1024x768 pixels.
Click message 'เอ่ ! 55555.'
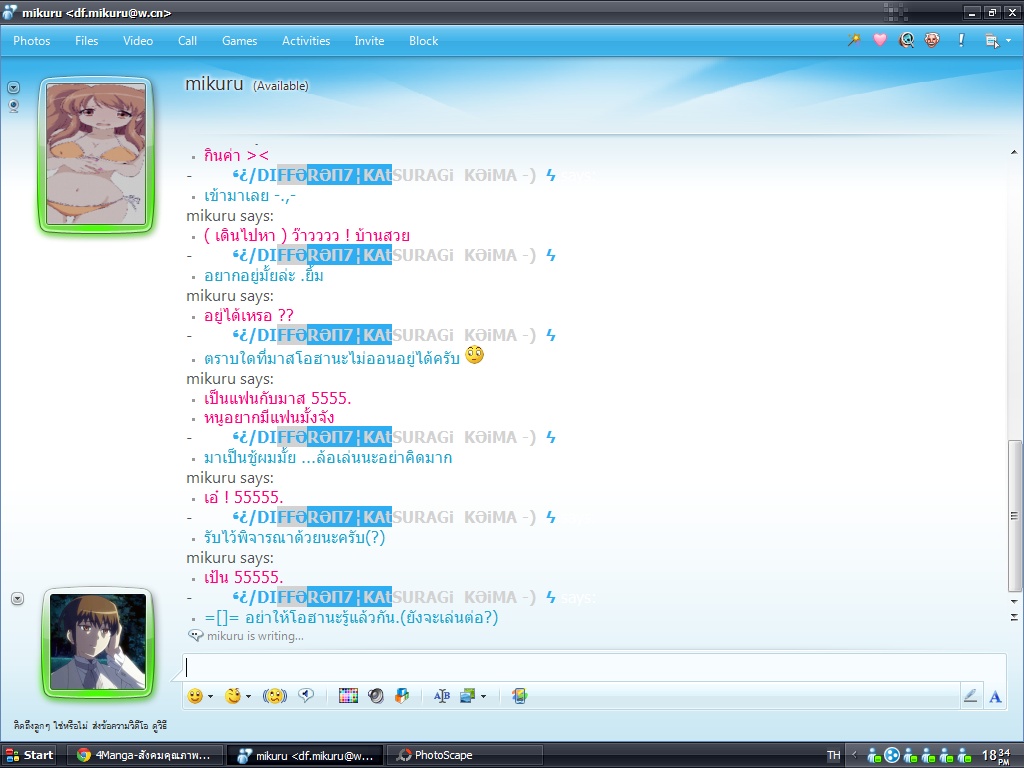[244, 498]
